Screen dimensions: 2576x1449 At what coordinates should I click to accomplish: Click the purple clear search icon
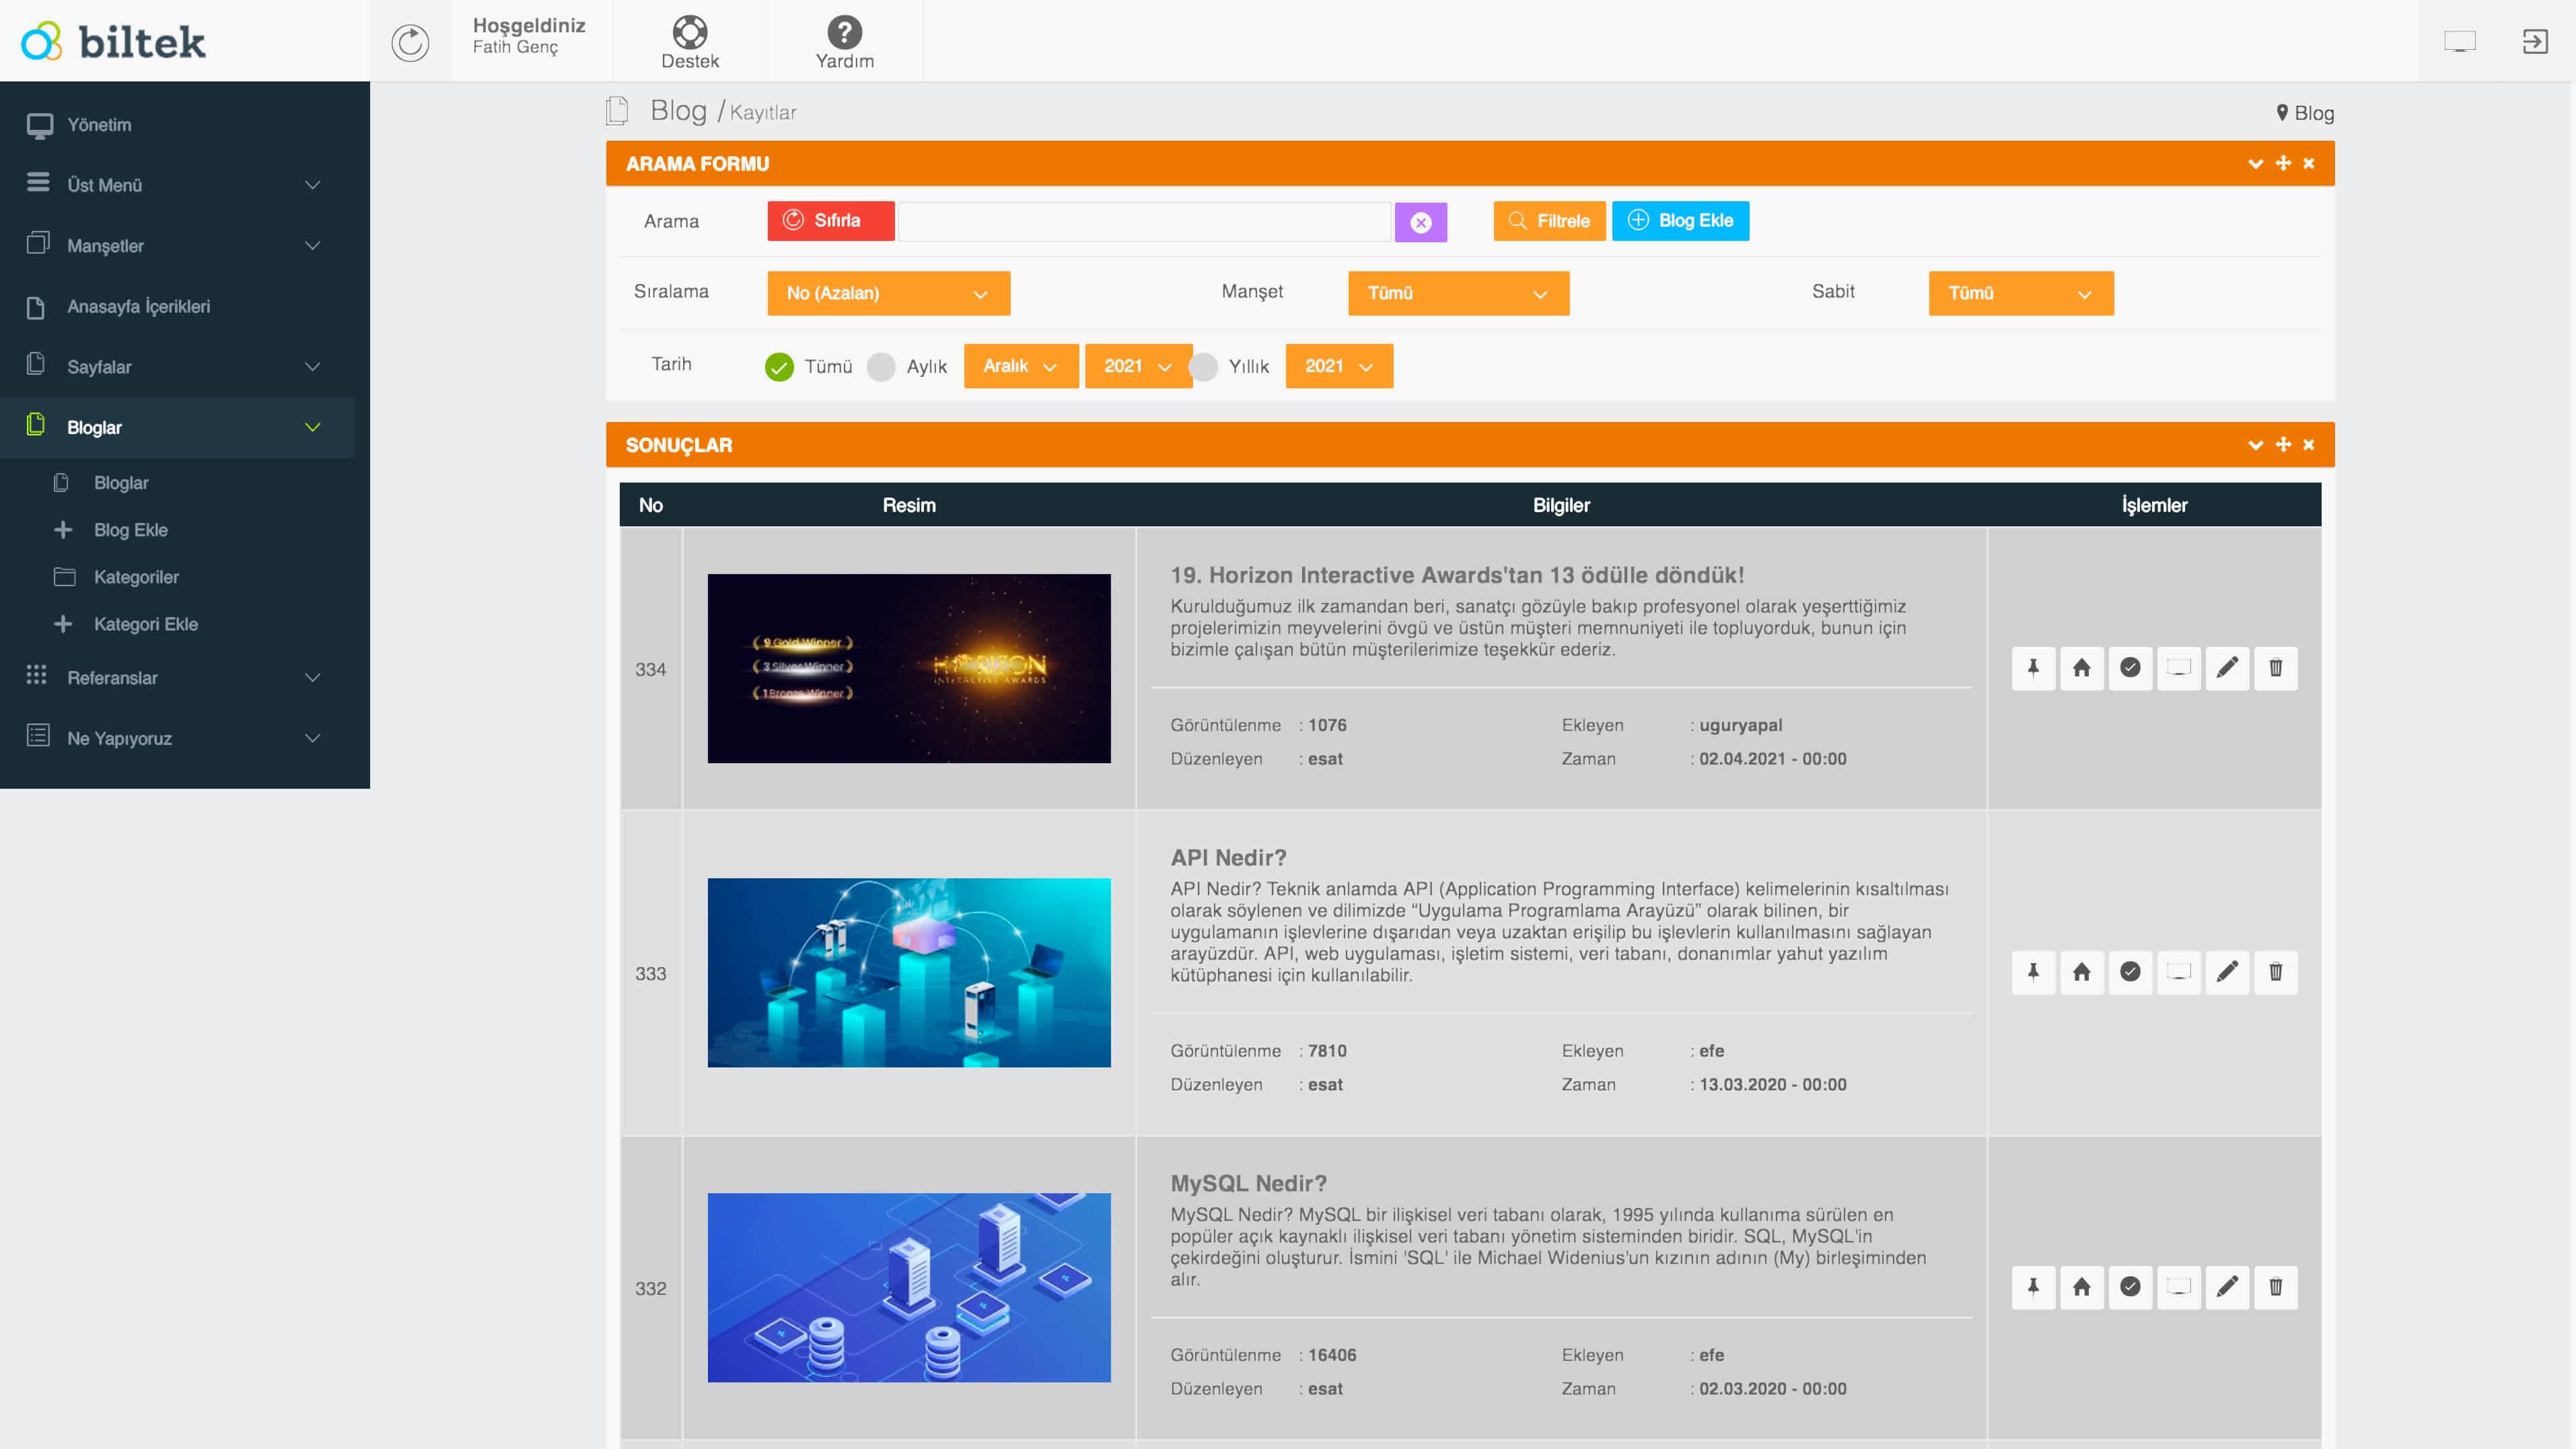coord(1420,222)
